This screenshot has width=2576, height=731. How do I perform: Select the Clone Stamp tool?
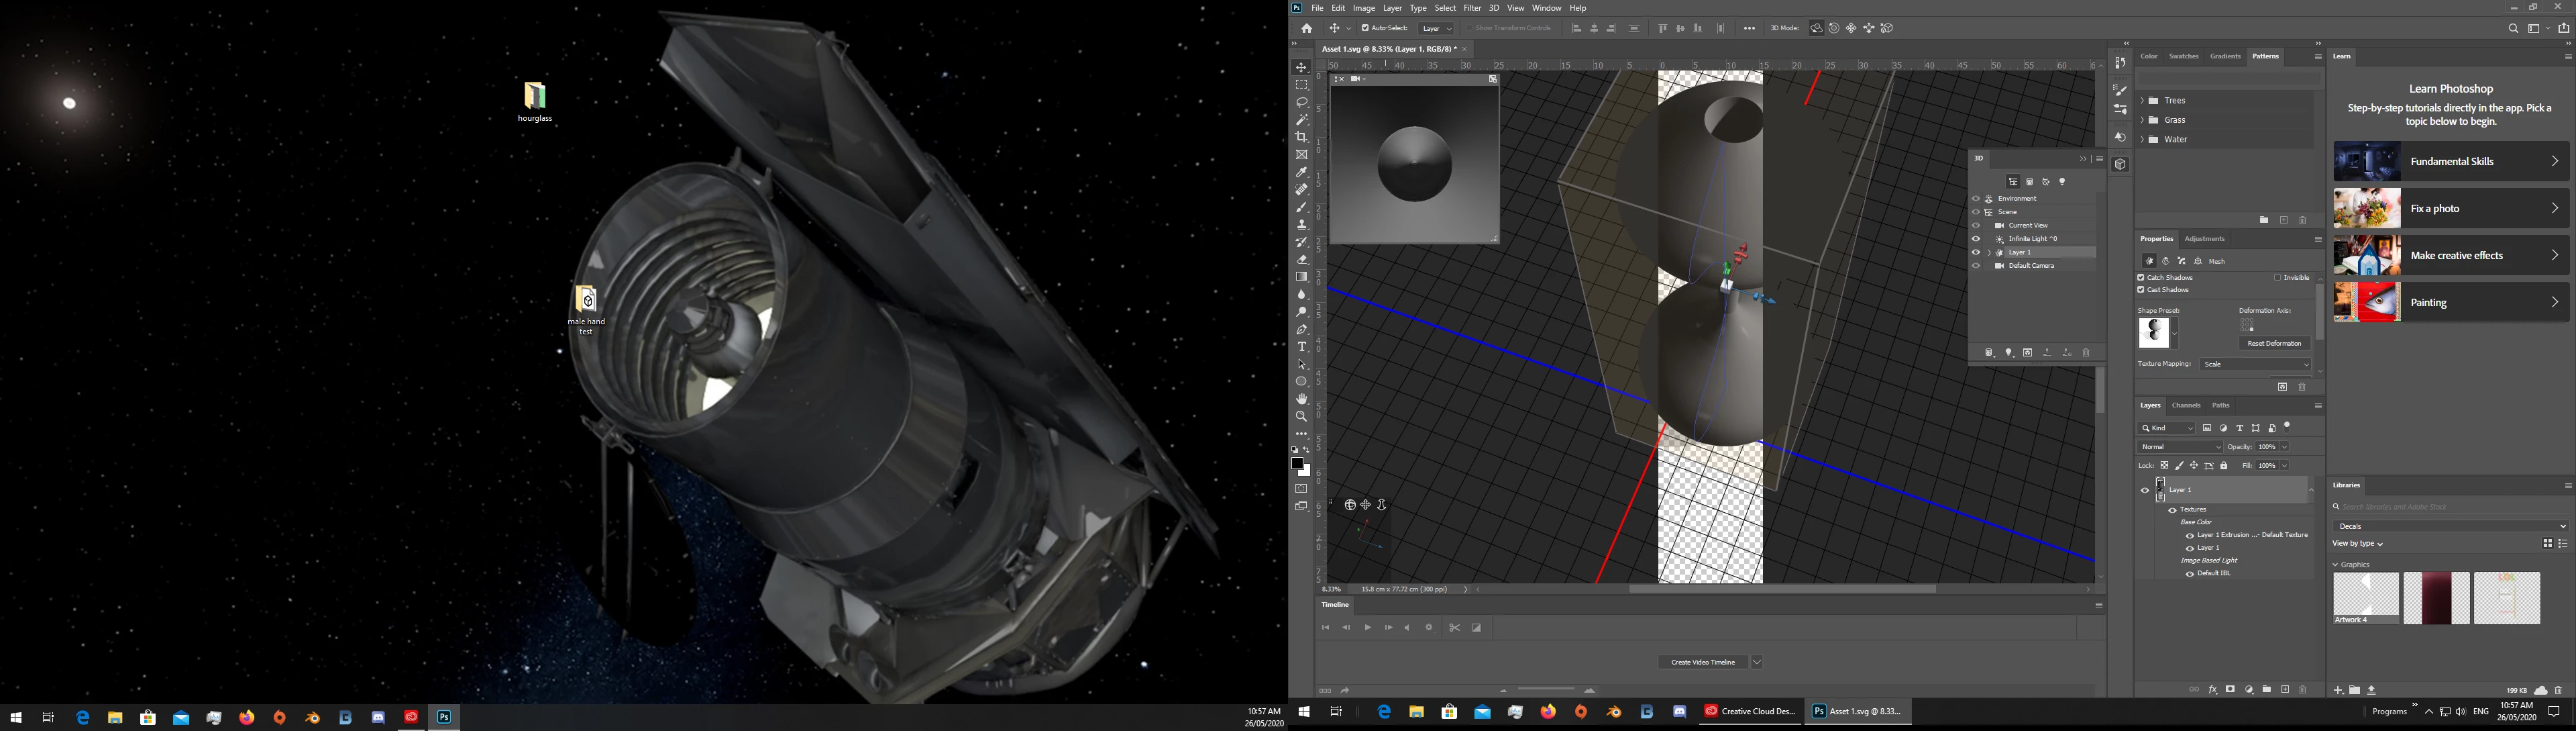[x=1301, y=225]
